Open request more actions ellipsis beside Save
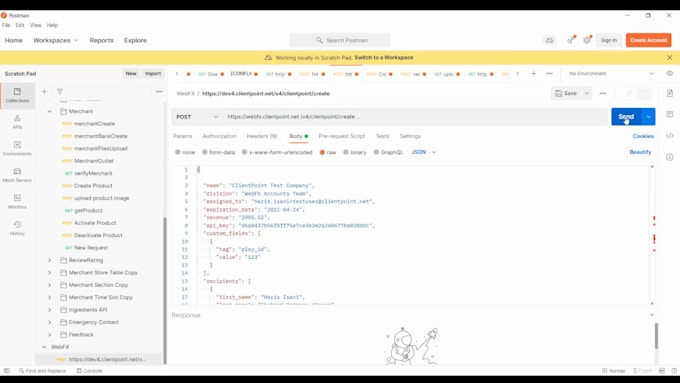Screen dimensions: 680x383 [603, 93]
